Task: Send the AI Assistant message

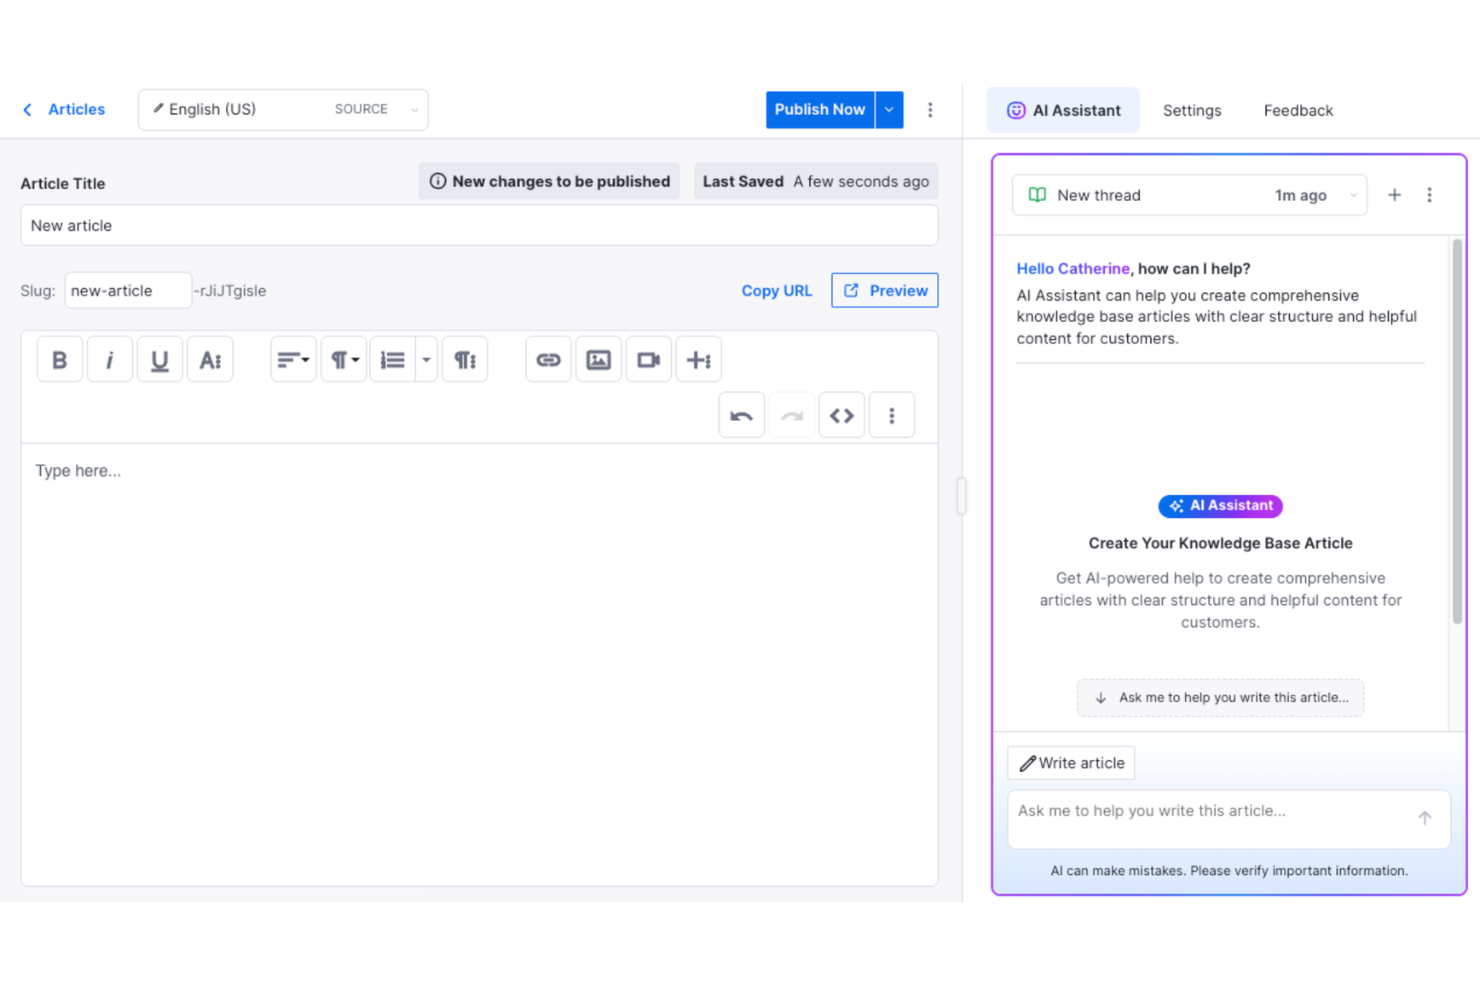Action: pyautogui.click(x=1424, y=817)
